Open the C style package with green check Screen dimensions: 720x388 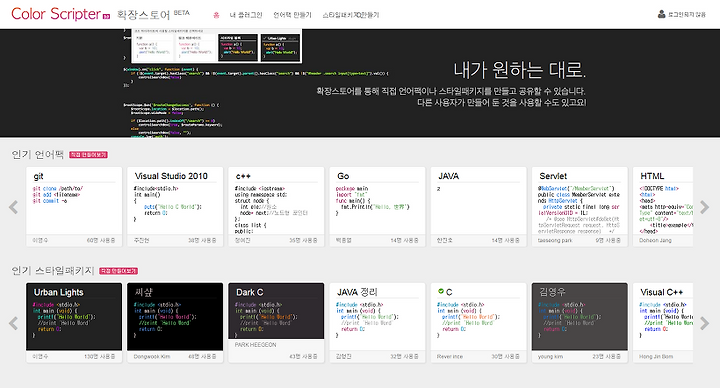(478, 322)
